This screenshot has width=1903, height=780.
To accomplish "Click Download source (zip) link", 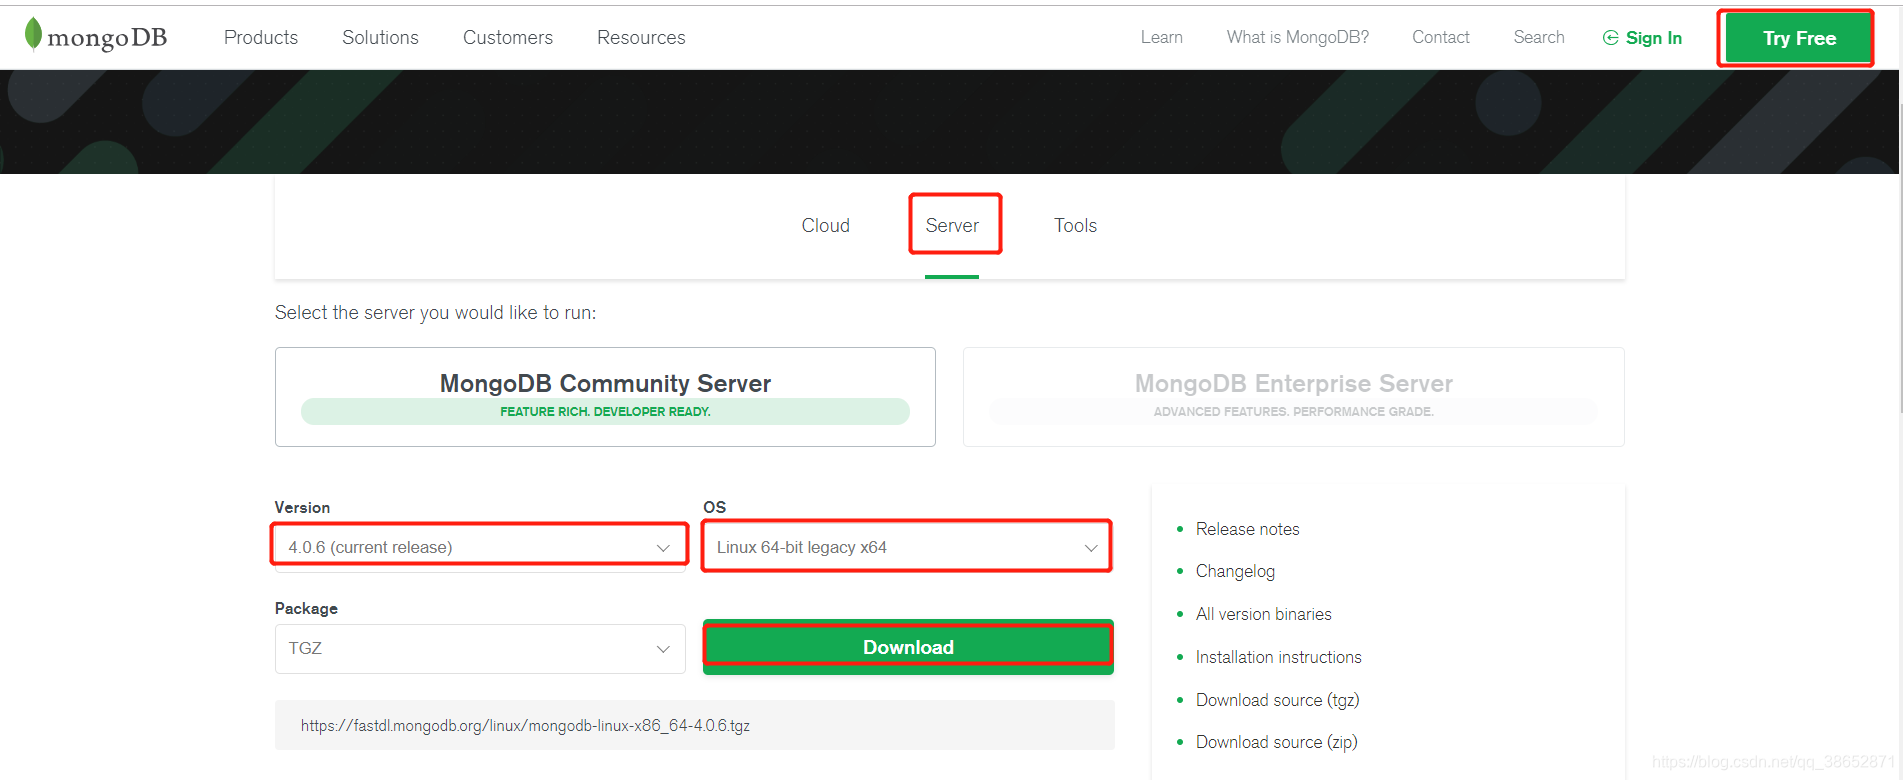I will pyautogui.click(x=1276, y=742).
